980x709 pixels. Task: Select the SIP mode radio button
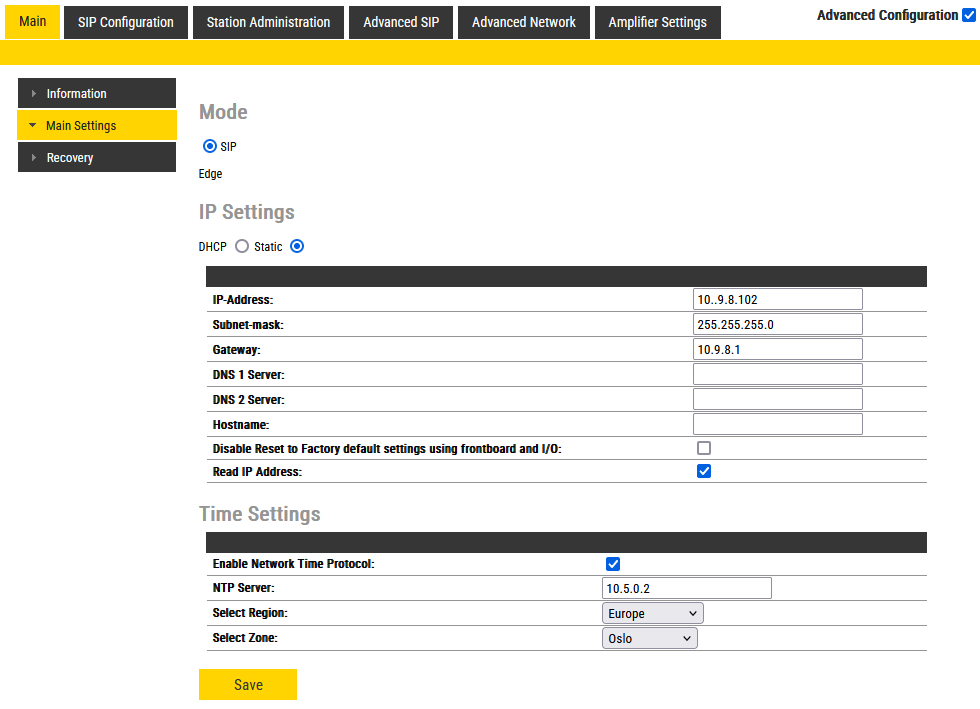[x=210, y=146]
